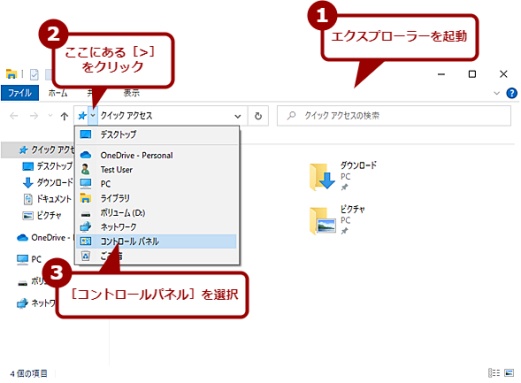The image size is (521, 383).
Task: Select ボリューム (D:) in the dropdown list
Action: [157, 213]
